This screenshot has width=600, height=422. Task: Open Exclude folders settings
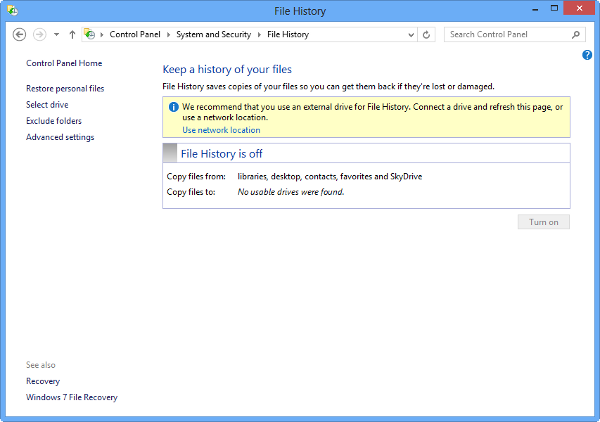54,121
